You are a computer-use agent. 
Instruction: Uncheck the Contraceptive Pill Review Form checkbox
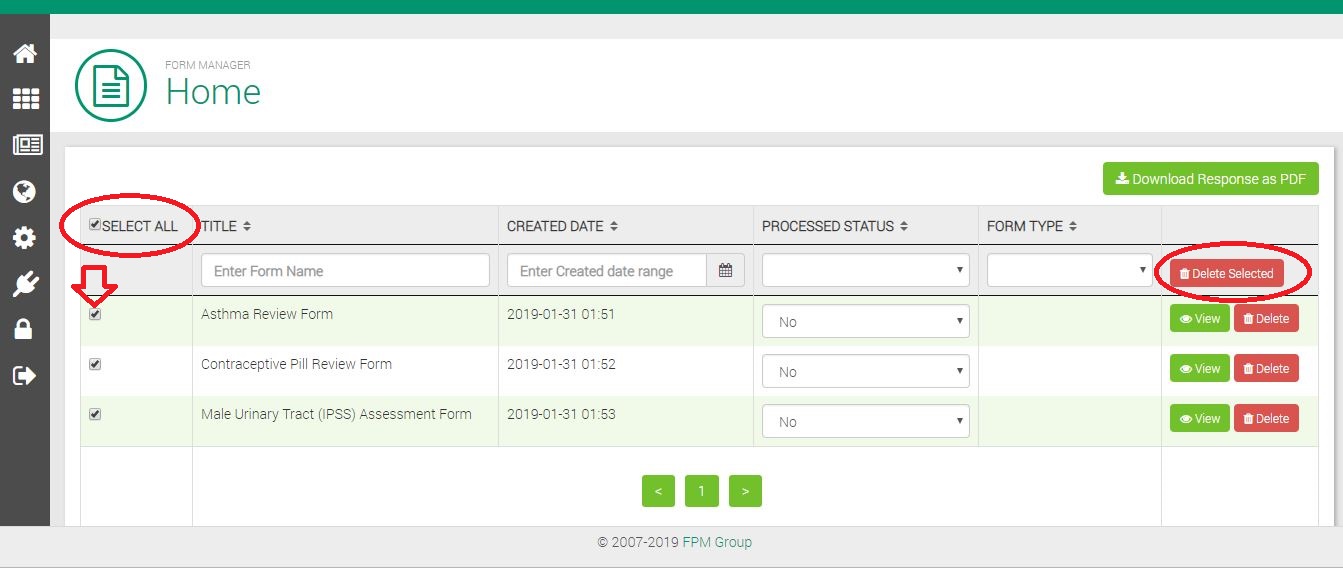coord(95,364)
